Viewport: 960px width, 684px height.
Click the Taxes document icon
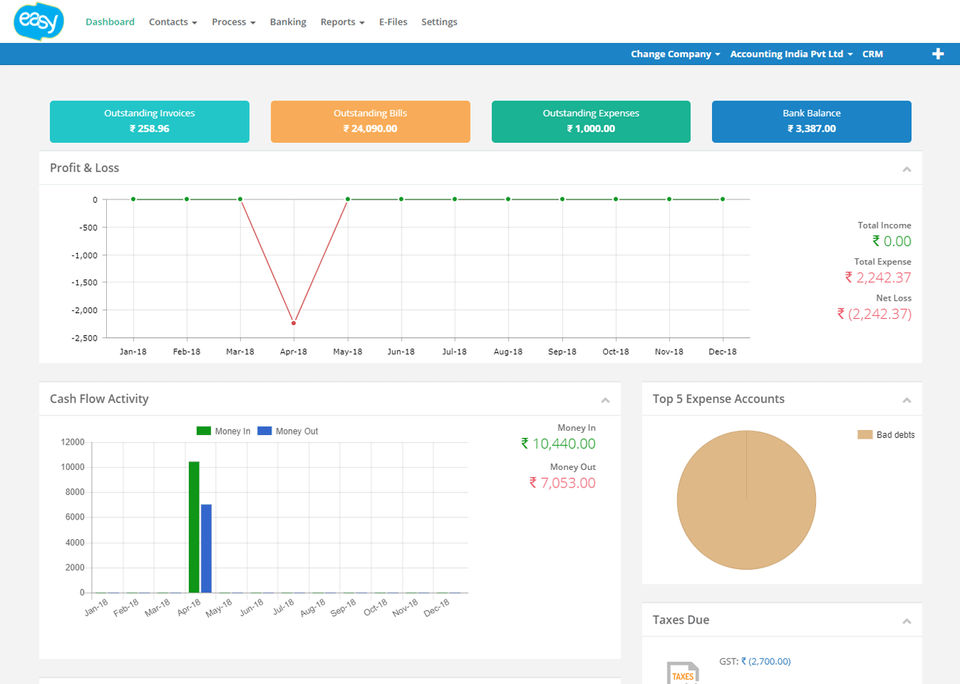pos(683,672)
